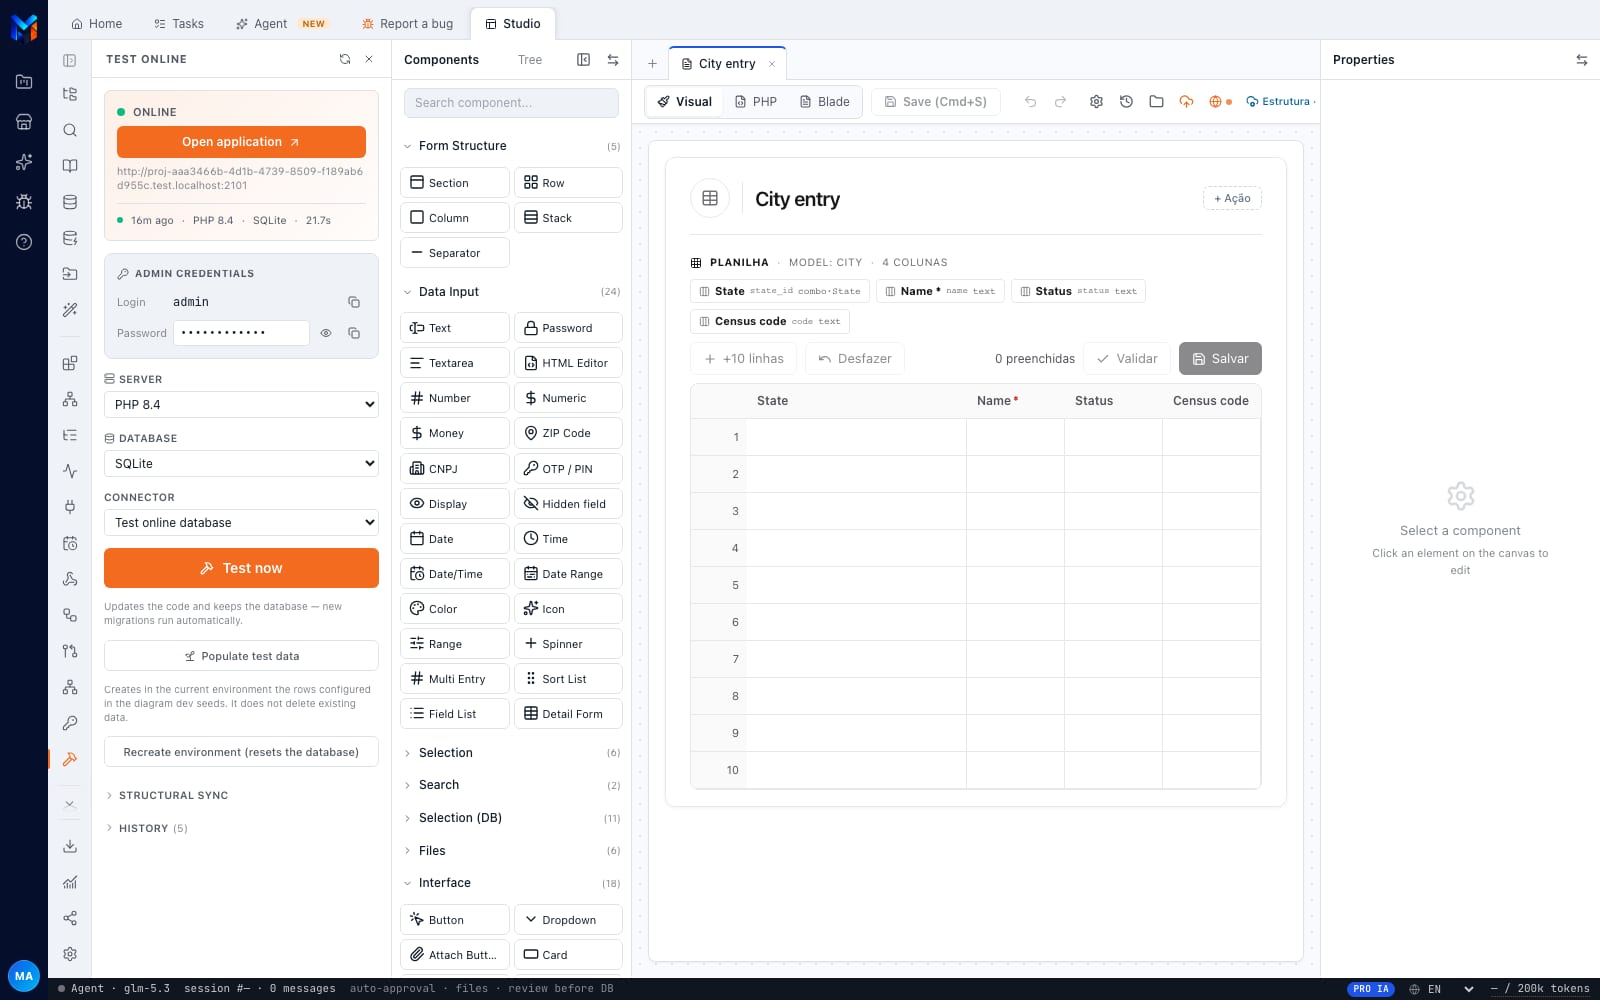Viewport: 1600px width, 1000px height.
Task: Click the folder icon in editor toolbar
Action: (1156, 101)
